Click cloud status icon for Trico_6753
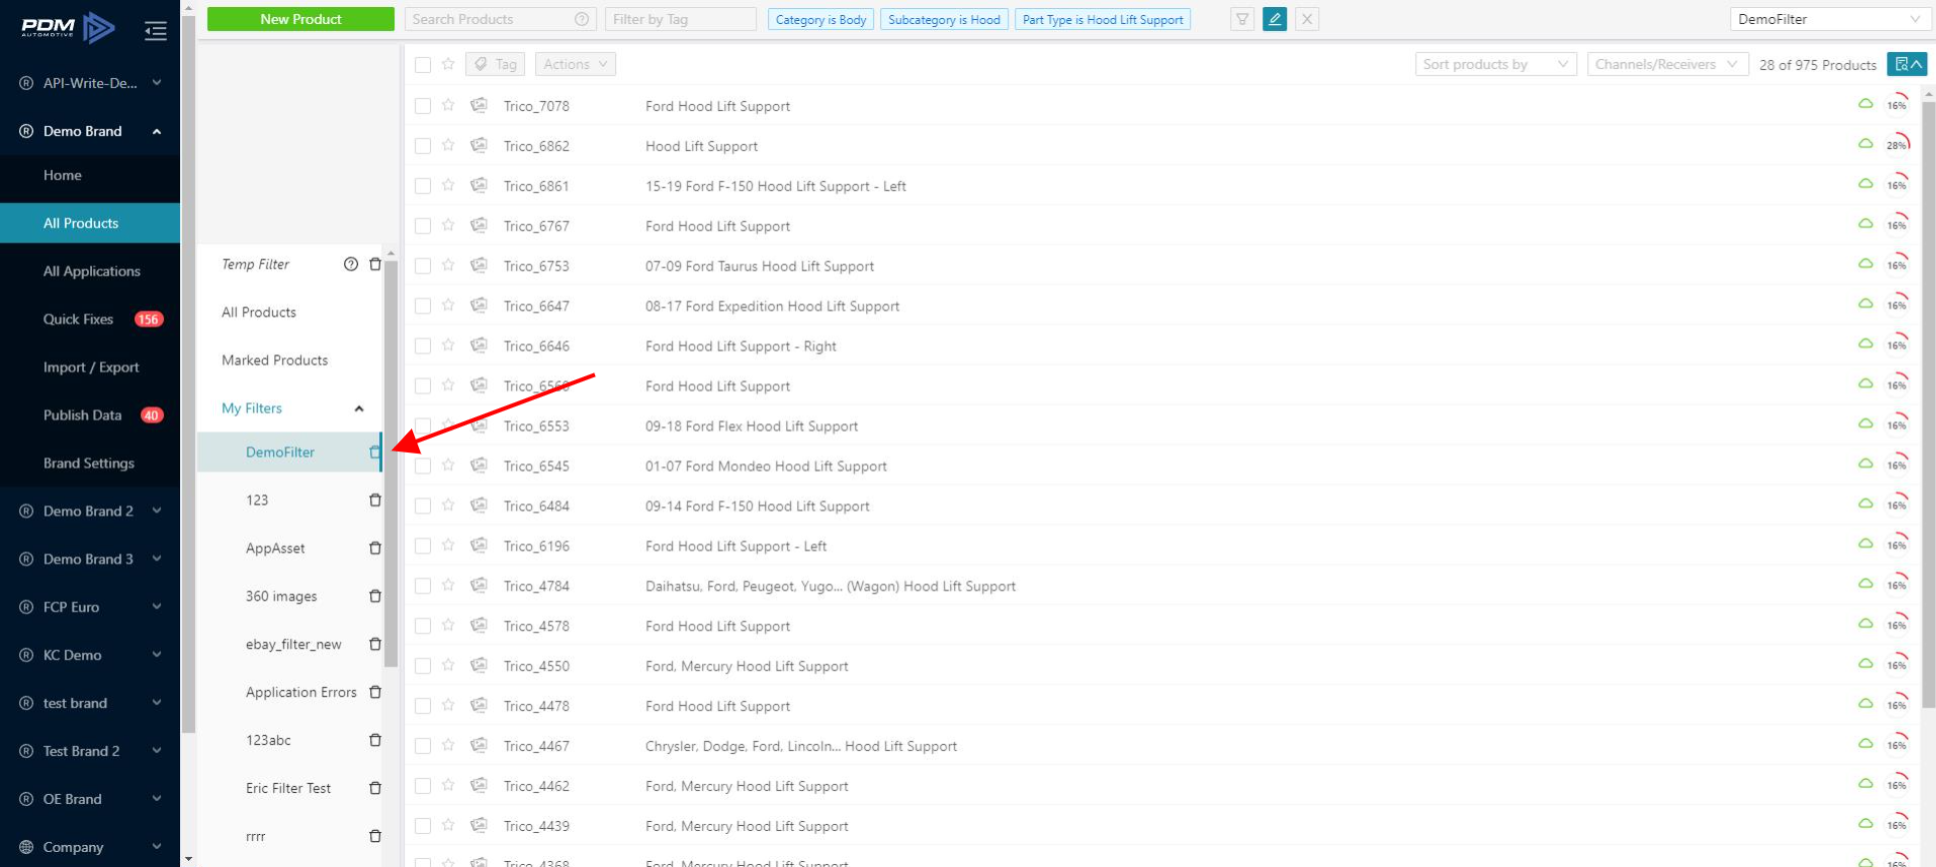The image size is (1936, 867). pos(1865,264)
